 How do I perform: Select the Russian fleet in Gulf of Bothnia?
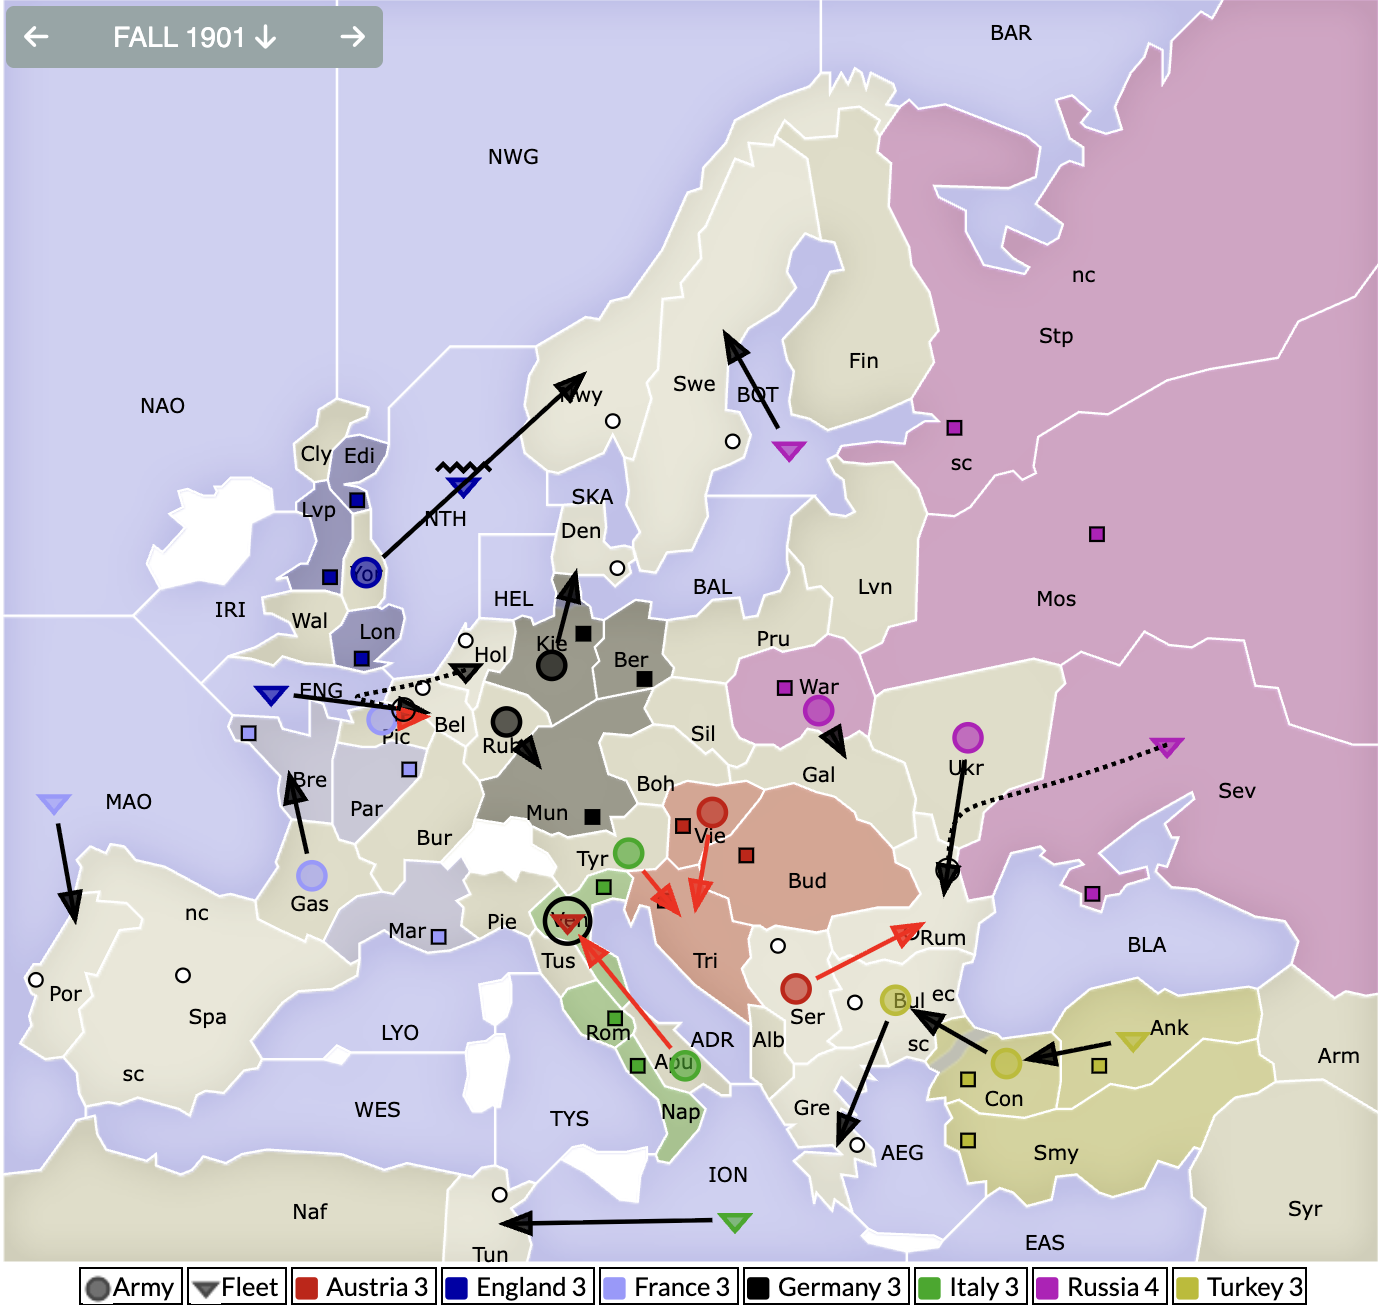(789, 450)
